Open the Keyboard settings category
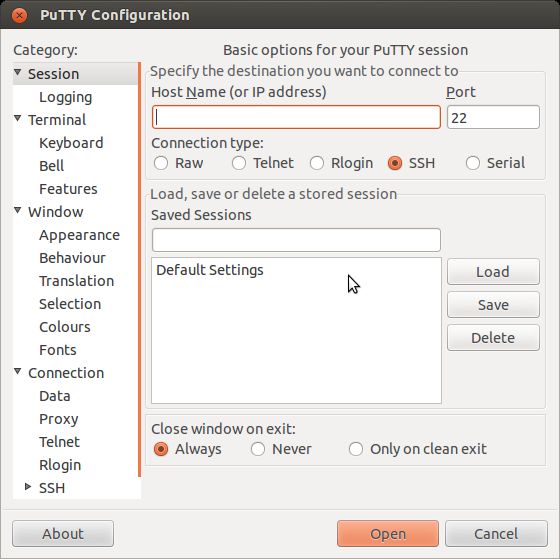560x559 pixels. [x=71, y=143]
